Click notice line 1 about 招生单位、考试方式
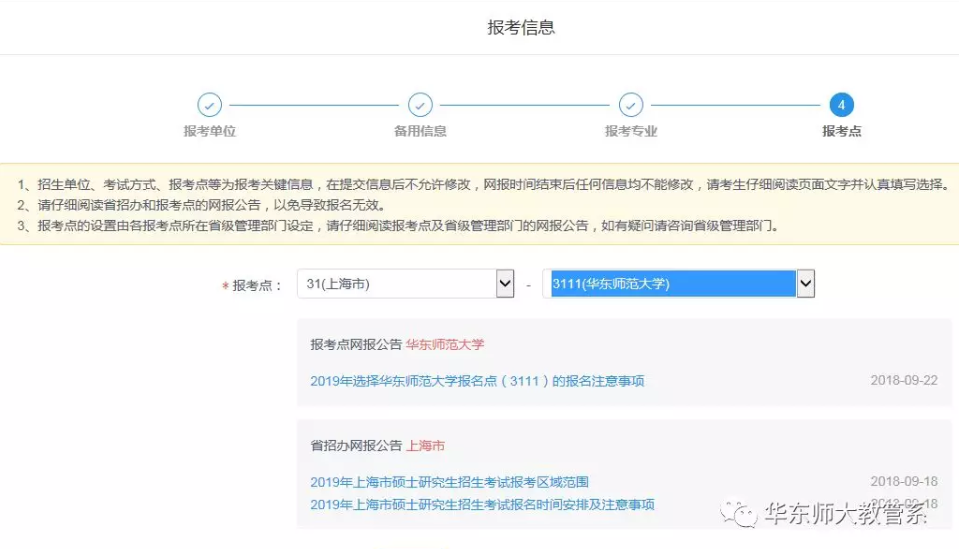Image resolution: width=967 pixels, height=549 pixels. [x=484, y=184]
